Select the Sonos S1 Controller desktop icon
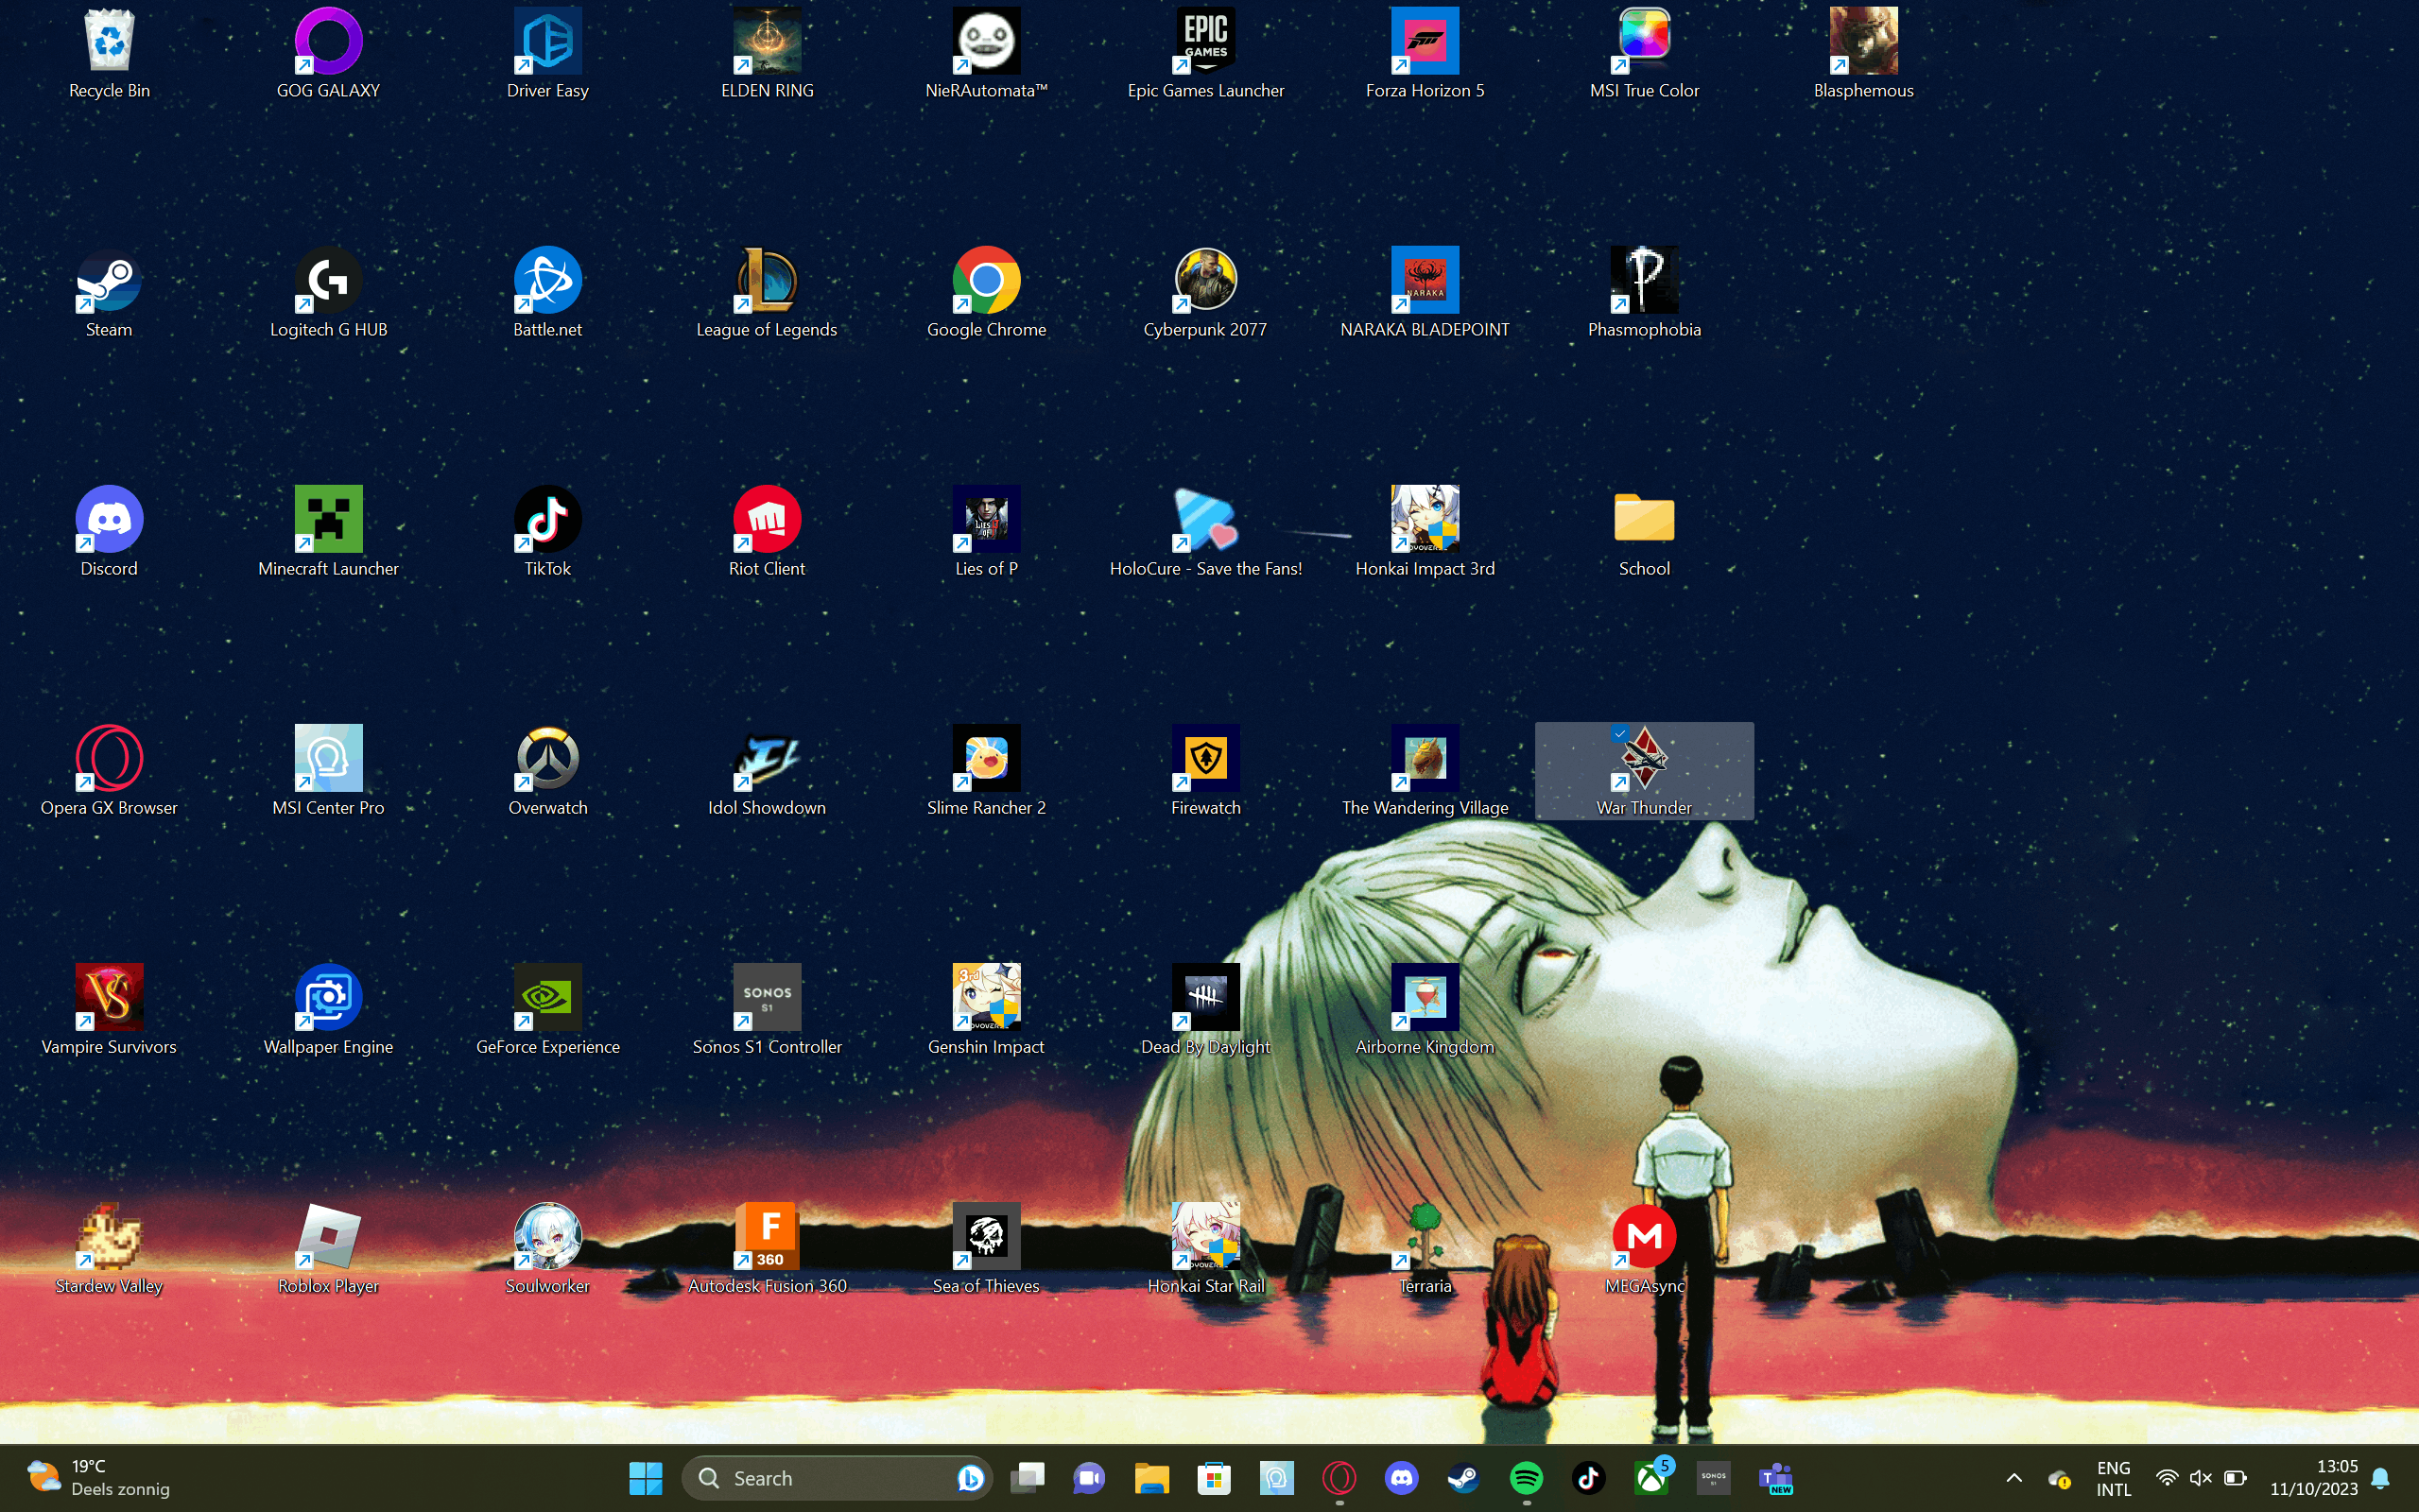The image size is (2419, 1512). tap(767, 1009)
